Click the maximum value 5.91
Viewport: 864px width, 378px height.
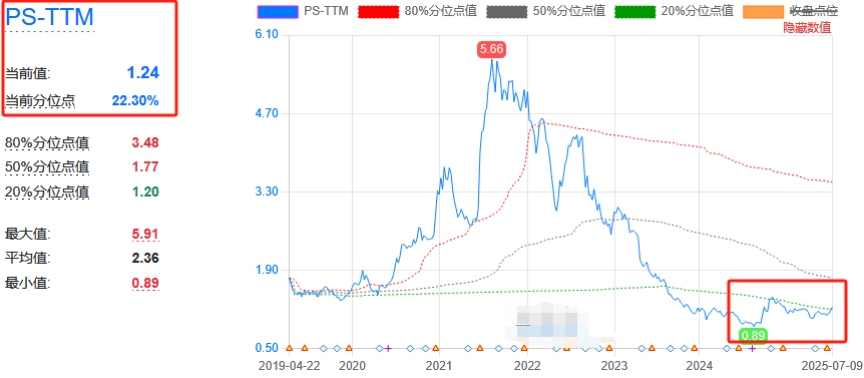coord(145,234)
